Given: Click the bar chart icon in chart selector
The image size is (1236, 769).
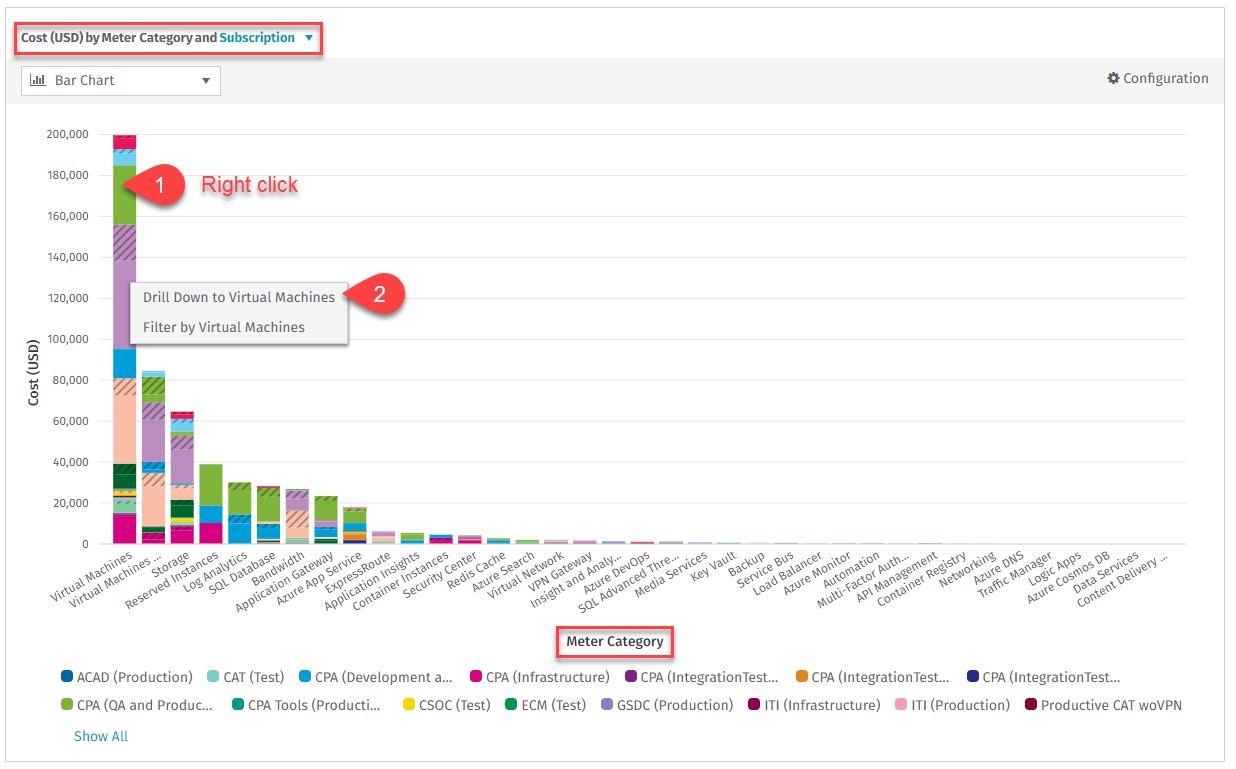Looking at the screenshot, I should click(38, 81).
